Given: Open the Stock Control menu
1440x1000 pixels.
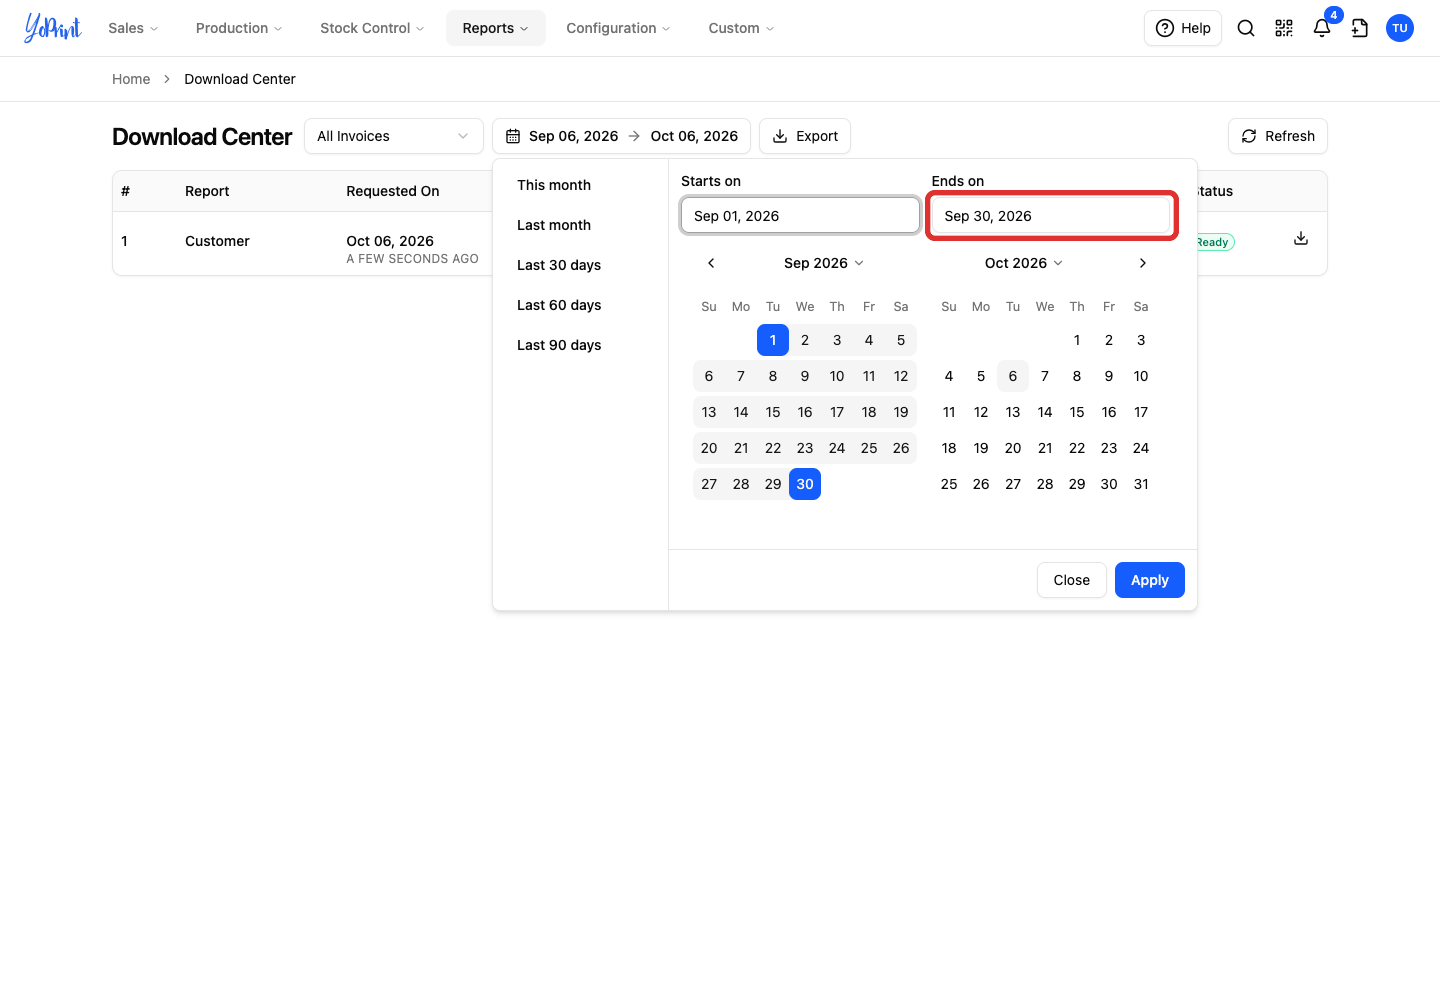Looking at the screenshot, I should point(372,28).
